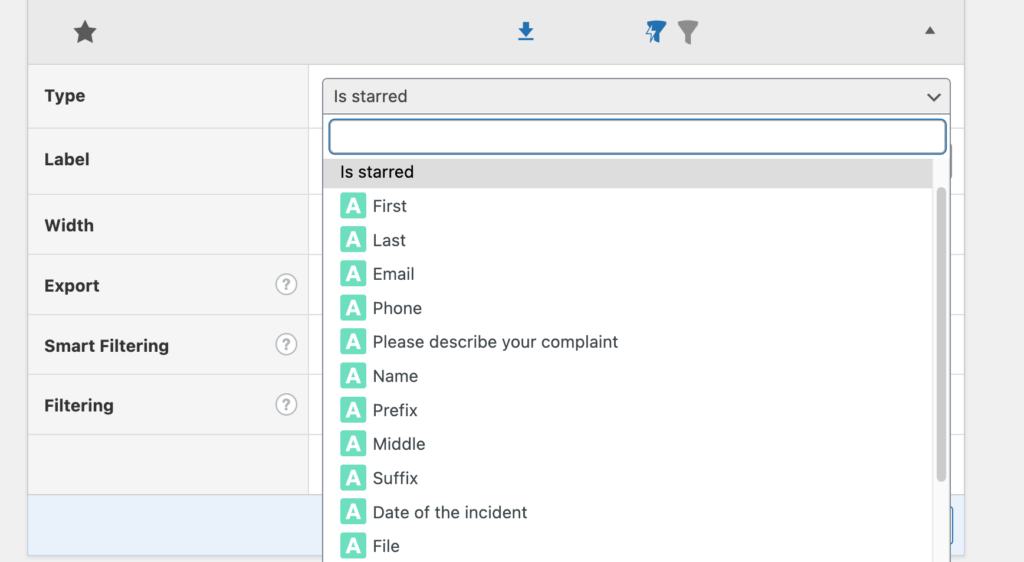Image resolution: width=1024 pixels, height=562 pixels.
Task: Choose the File field option
Action: tap(386, 546)
